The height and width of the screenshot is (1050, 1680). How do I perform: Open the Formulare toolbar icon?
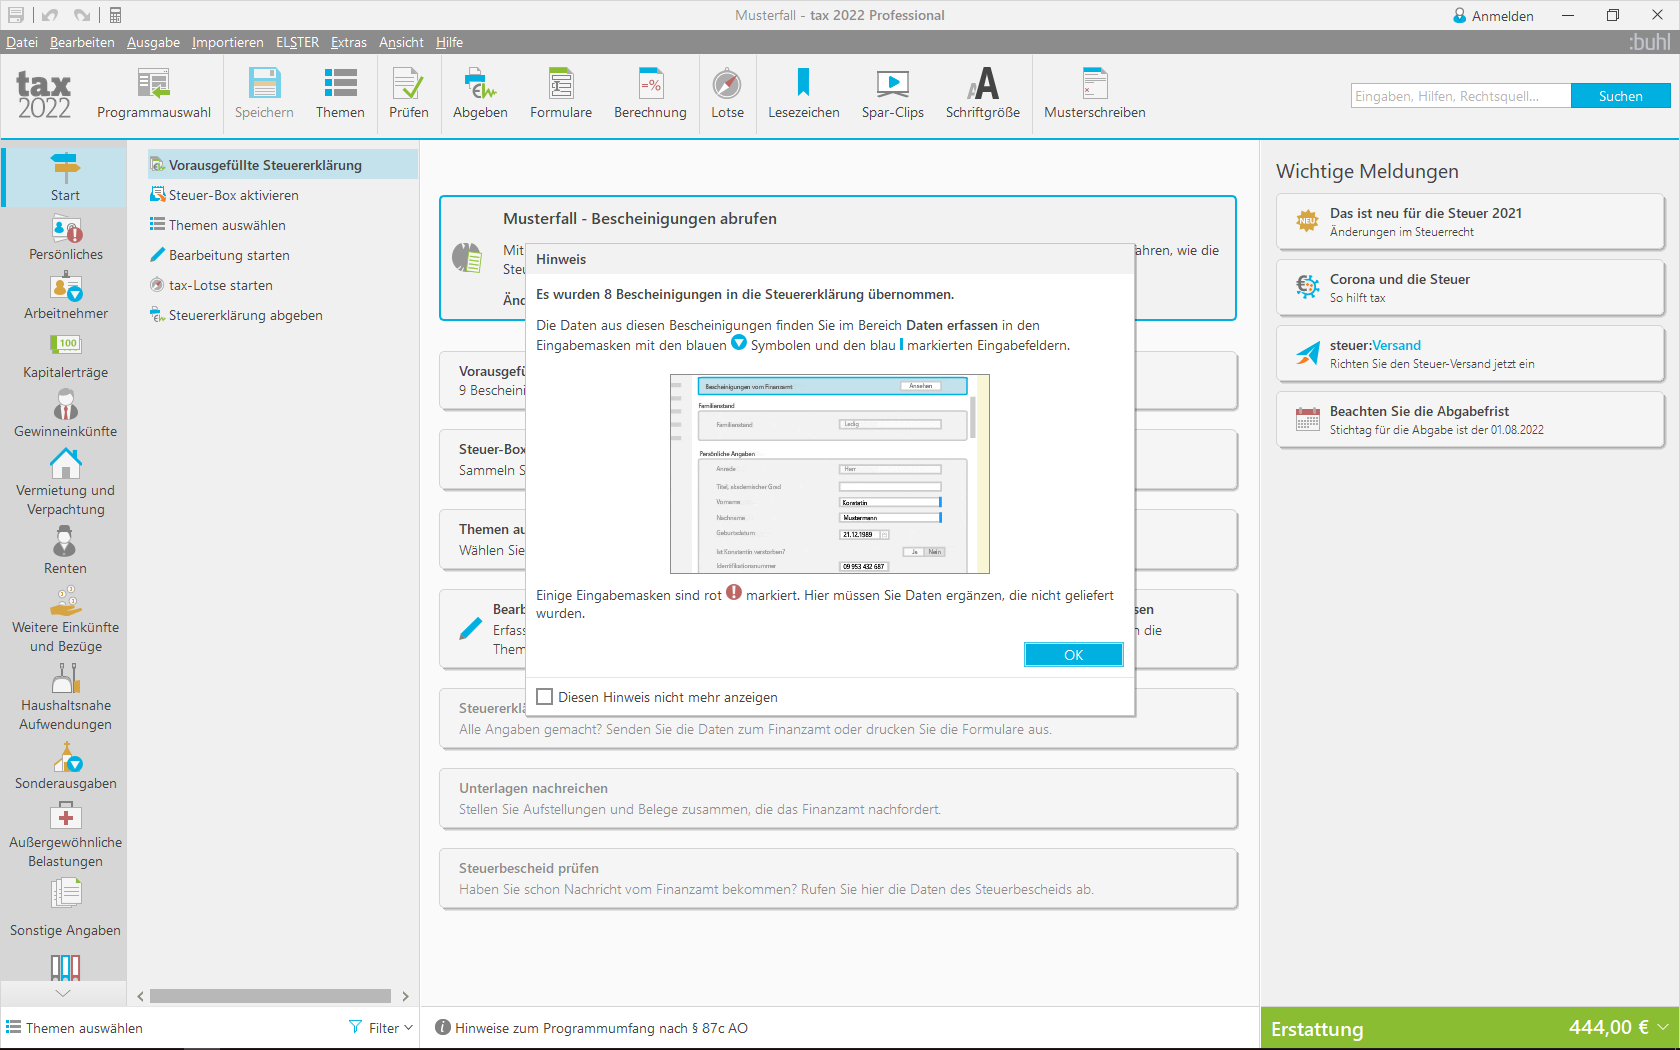pos(561,94)
